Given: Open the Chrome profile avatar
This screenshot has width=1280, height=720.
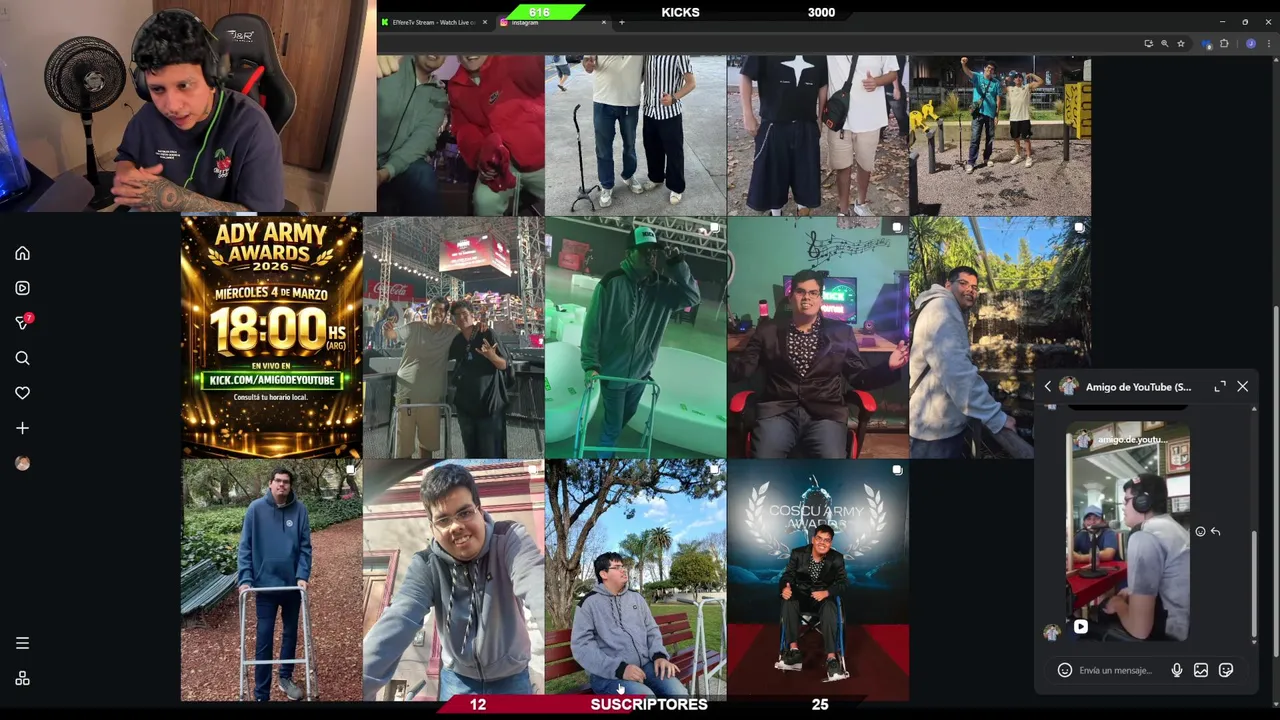Looking at the screenshot, I should (x=1250, y=44).
